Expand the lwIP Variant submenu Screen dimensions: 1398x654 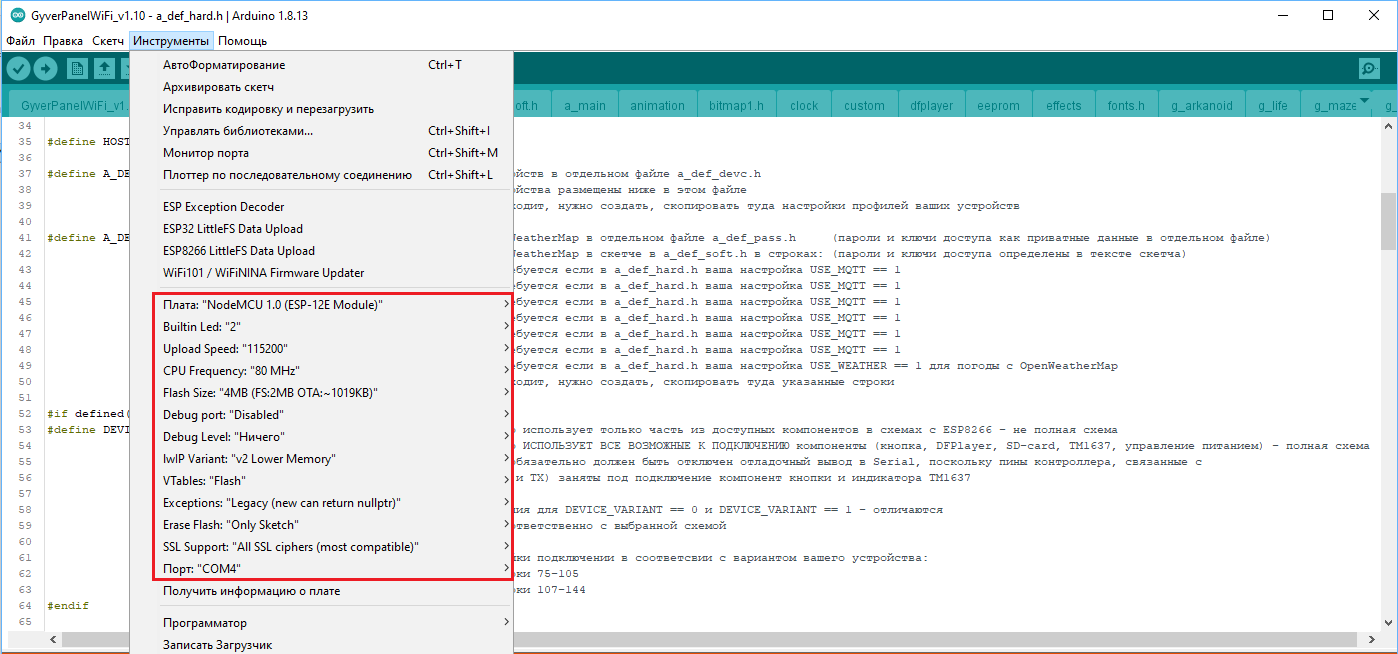point(321,458)
